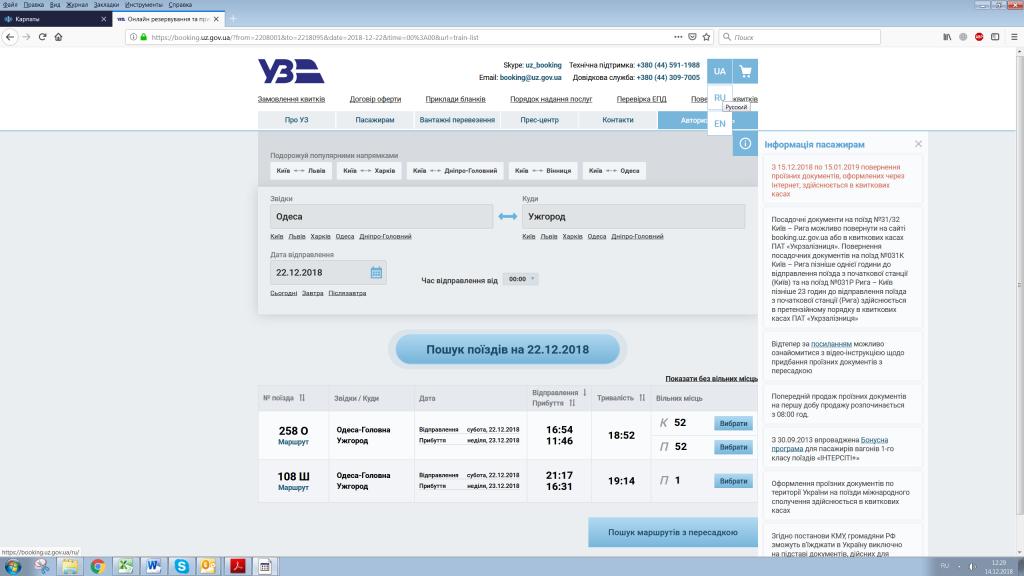
Task: Open the UA language selector
Action: click(x=720, y=72)
